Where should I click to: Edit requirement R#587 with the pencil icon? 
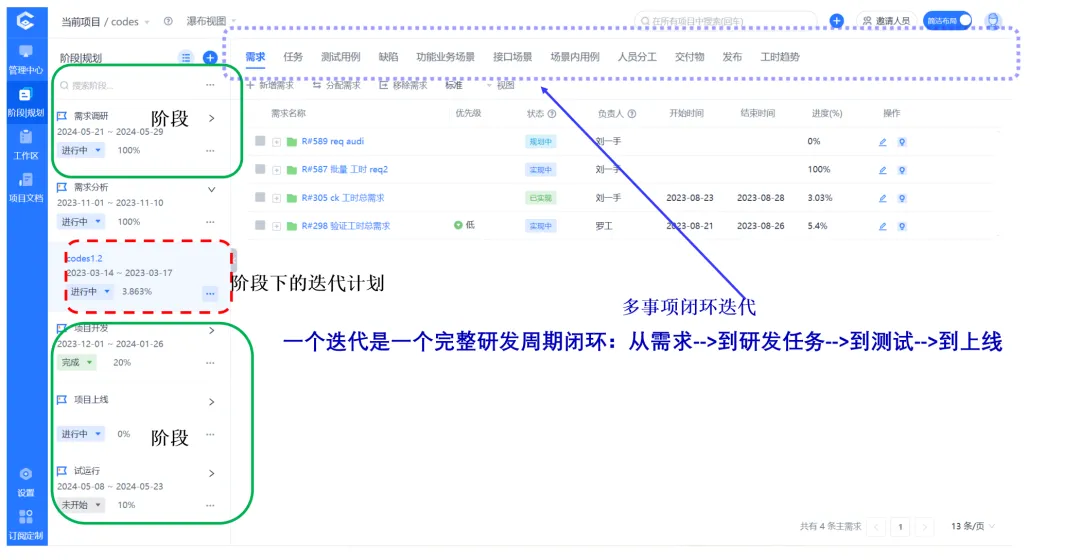[x=882, y=170]
